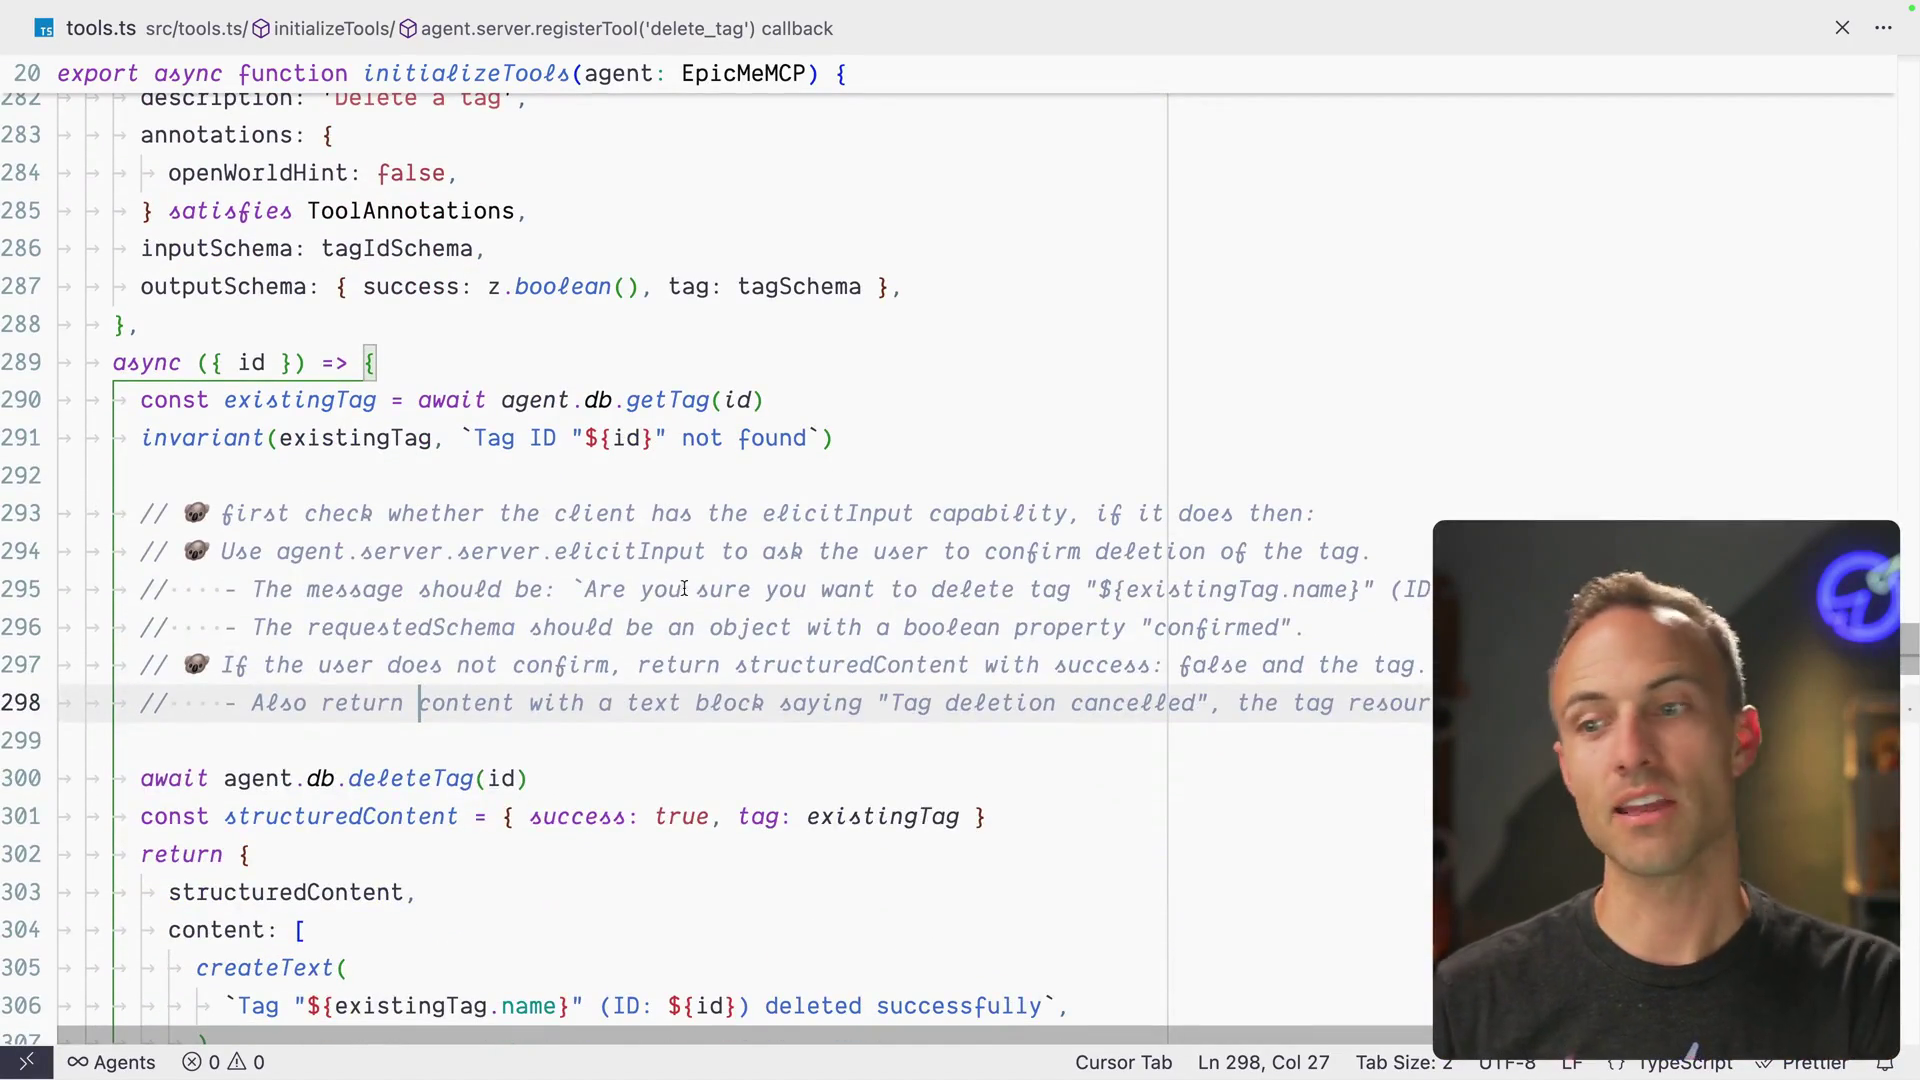Viewport: 1920px width, 1080px height.
Task: Click the word openWorldHint on line 284
Action: [x=257, y=173]
